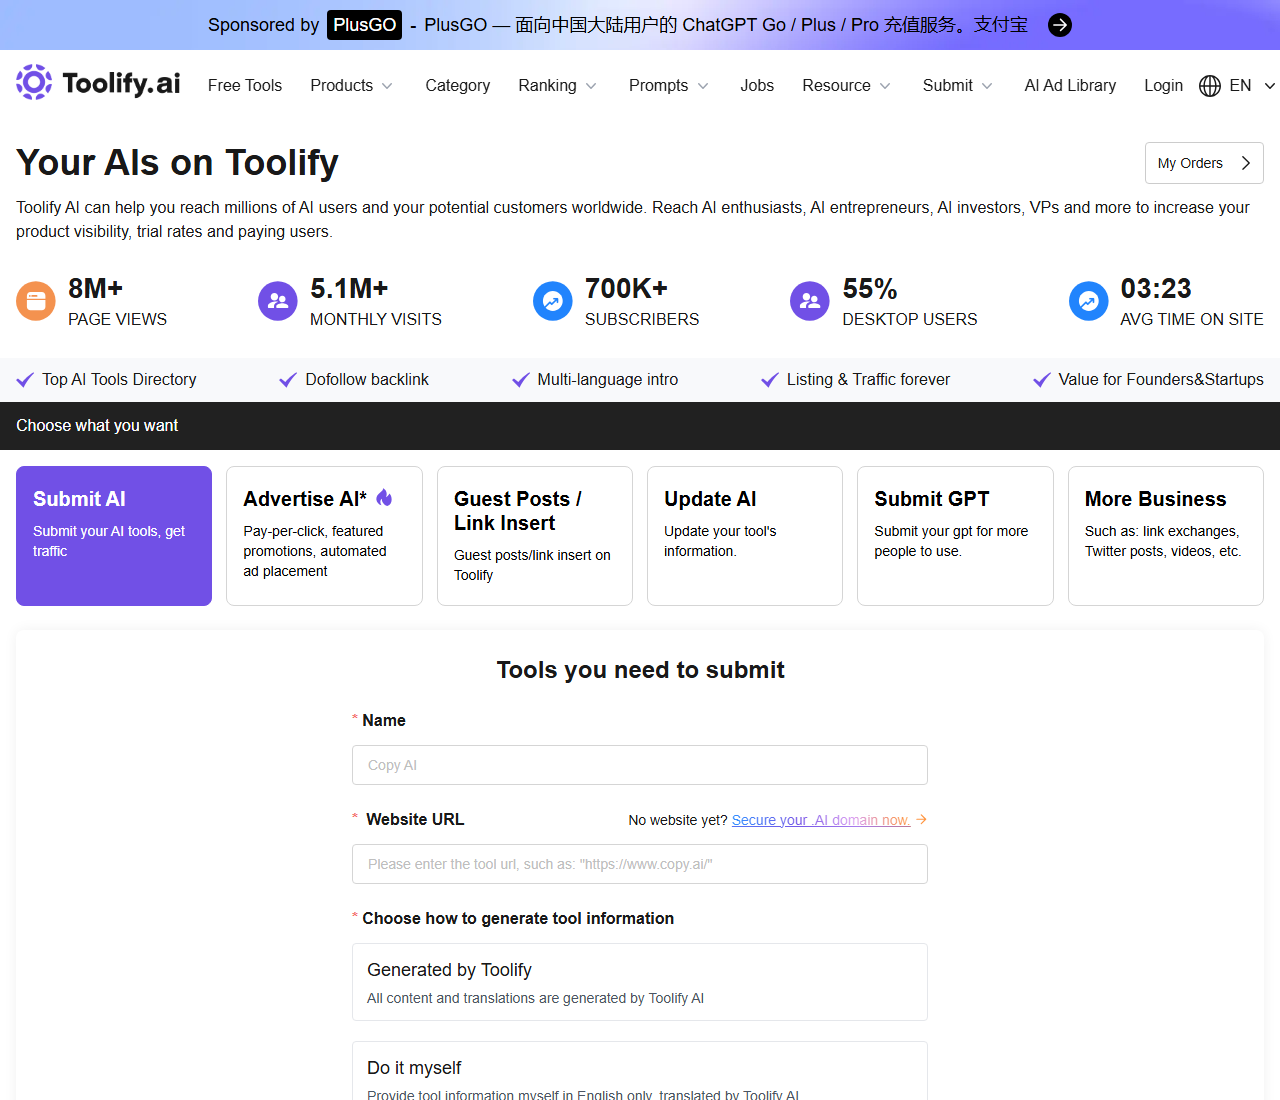Click the Name input field

click(640, 765)
